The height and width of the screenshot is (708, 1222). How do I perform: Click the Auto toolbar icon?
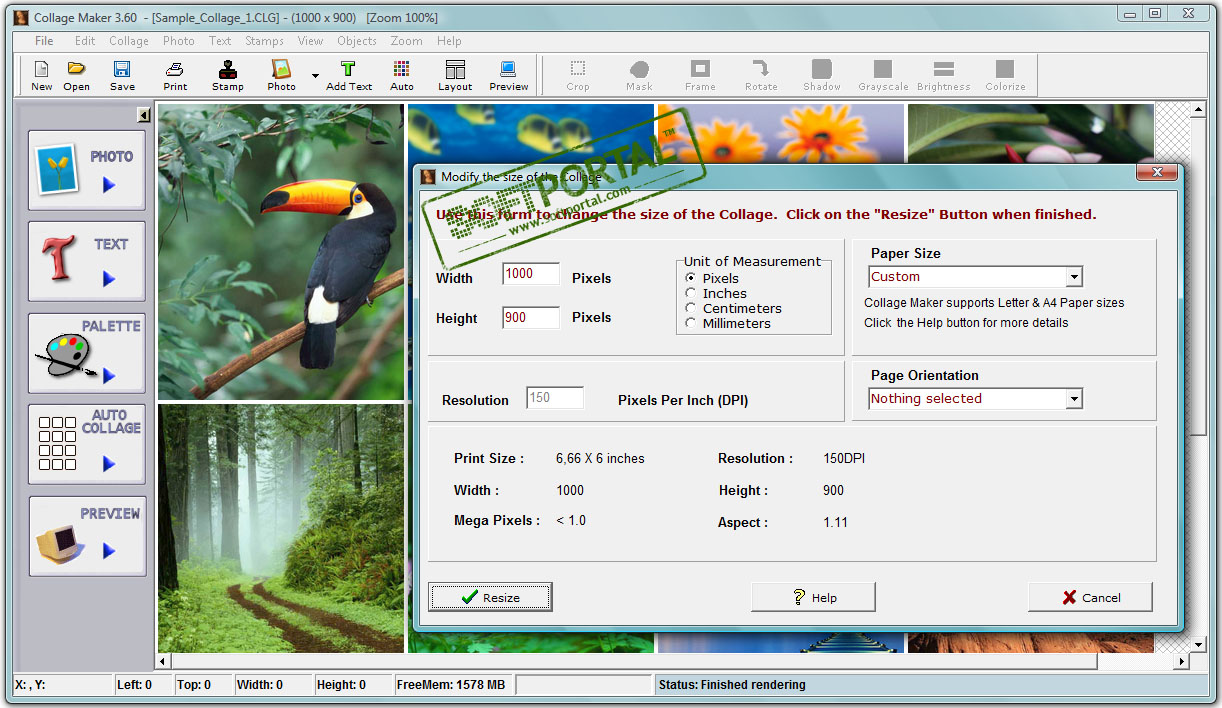coord(402,75)
